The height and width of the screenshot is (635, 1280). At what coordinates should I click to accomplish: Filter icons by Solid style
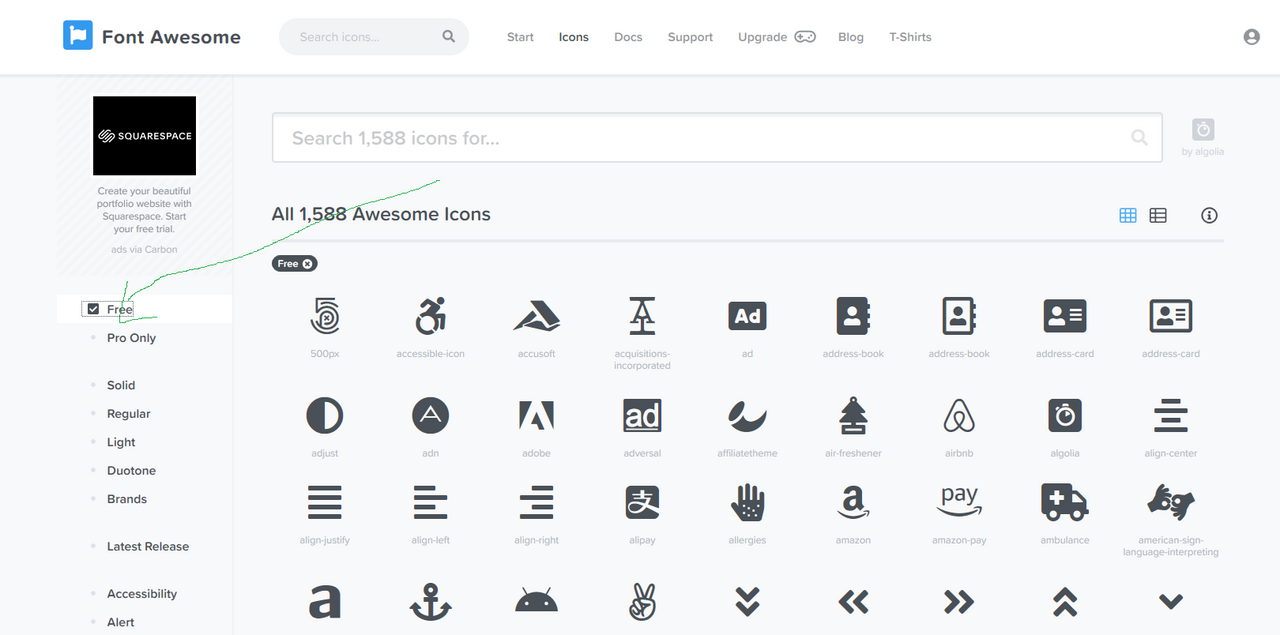coord(121,385)
